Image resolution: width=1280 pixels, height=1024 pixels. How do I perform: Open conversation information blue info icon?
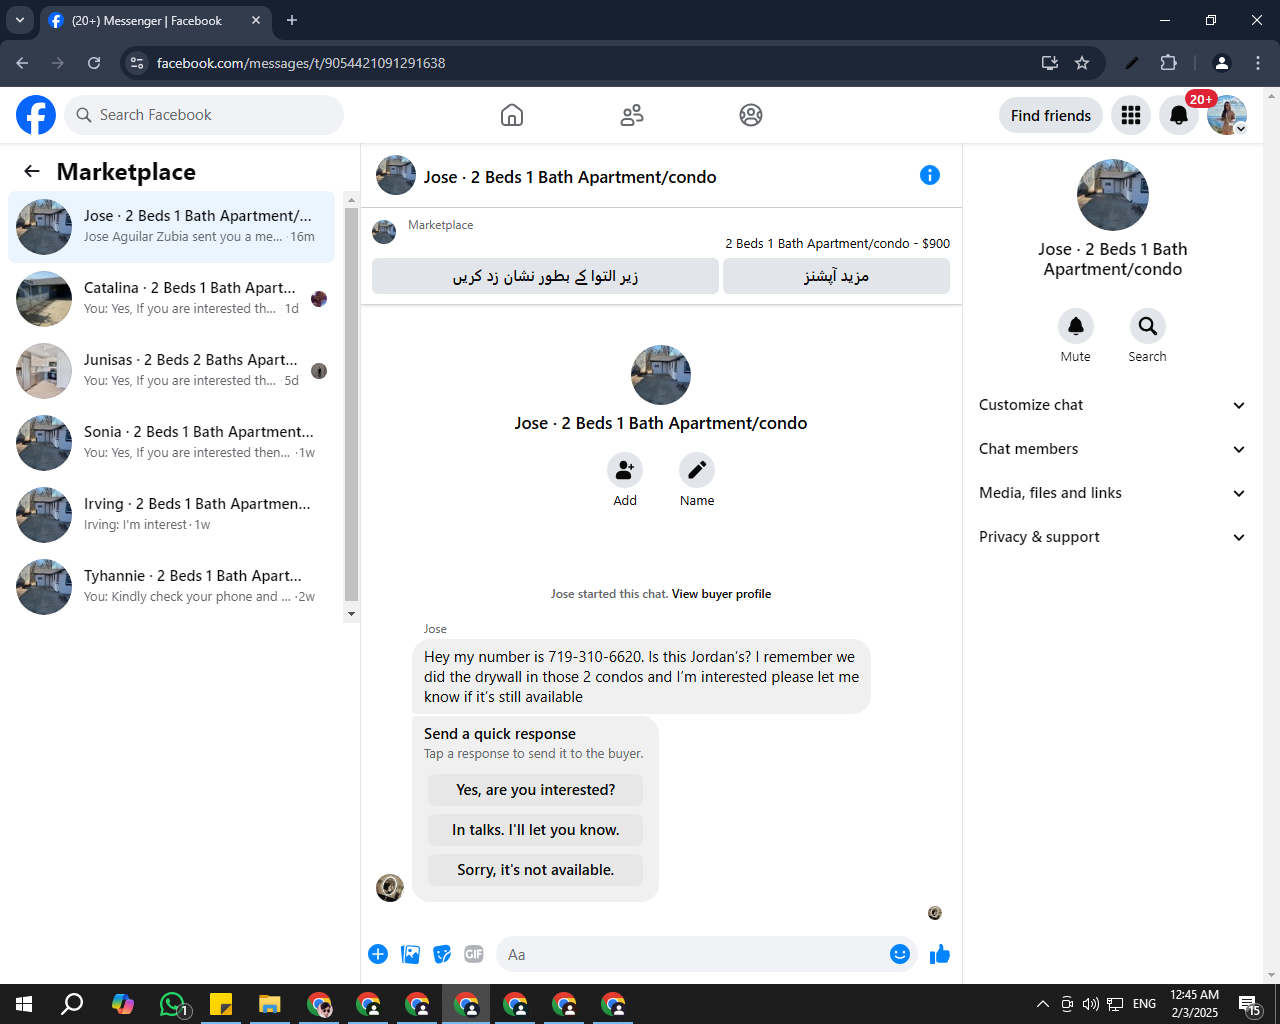pos(930,175)
